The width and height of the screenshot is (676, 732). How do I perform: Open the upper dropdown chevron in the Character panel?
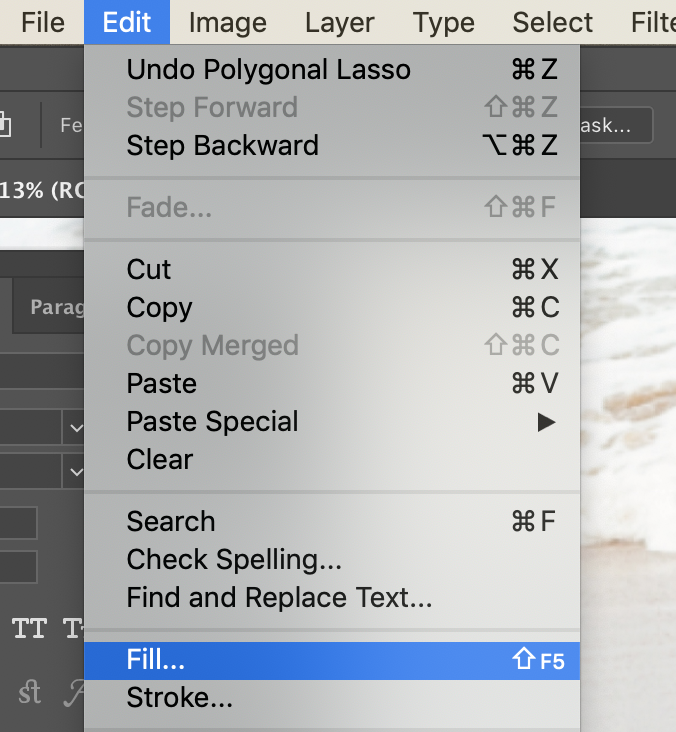click(x=76, y=429)
